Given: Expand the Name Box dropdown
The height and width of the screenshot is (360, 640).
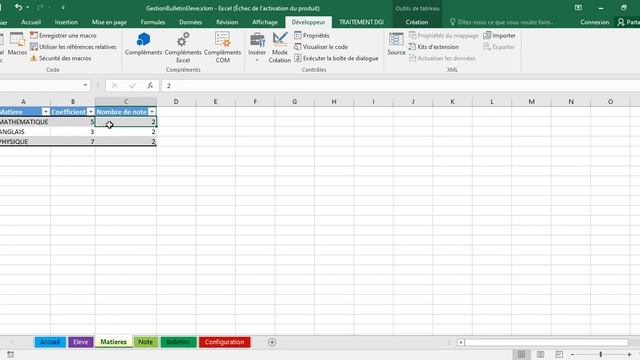Looking at the screenshot, I should [85, 85].
